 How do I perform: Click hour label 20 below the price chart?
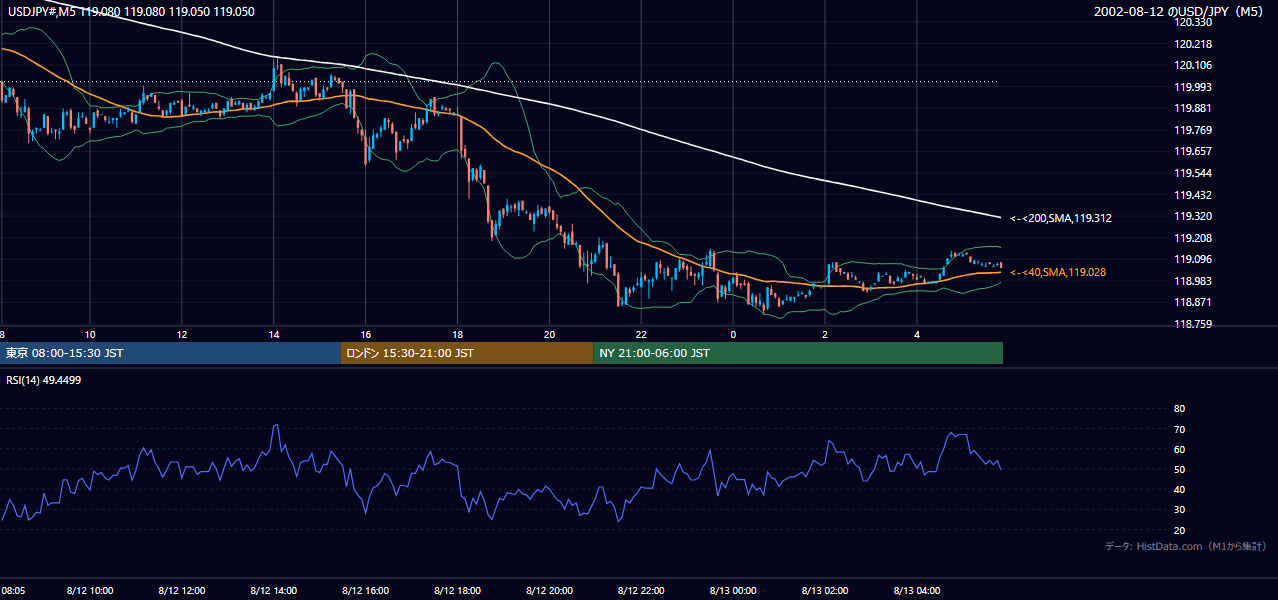click(549, 334)
